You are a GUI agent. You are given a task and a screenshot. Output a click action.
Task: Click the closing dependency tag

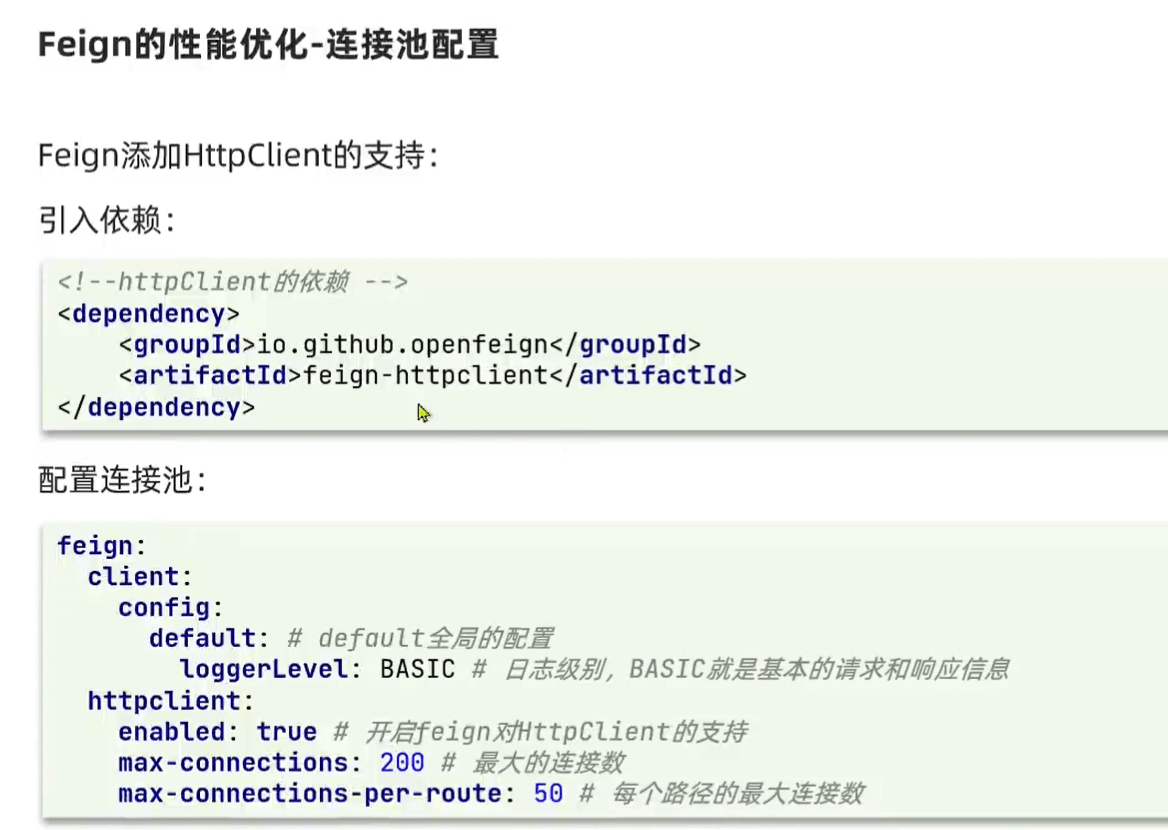(156, 407)
